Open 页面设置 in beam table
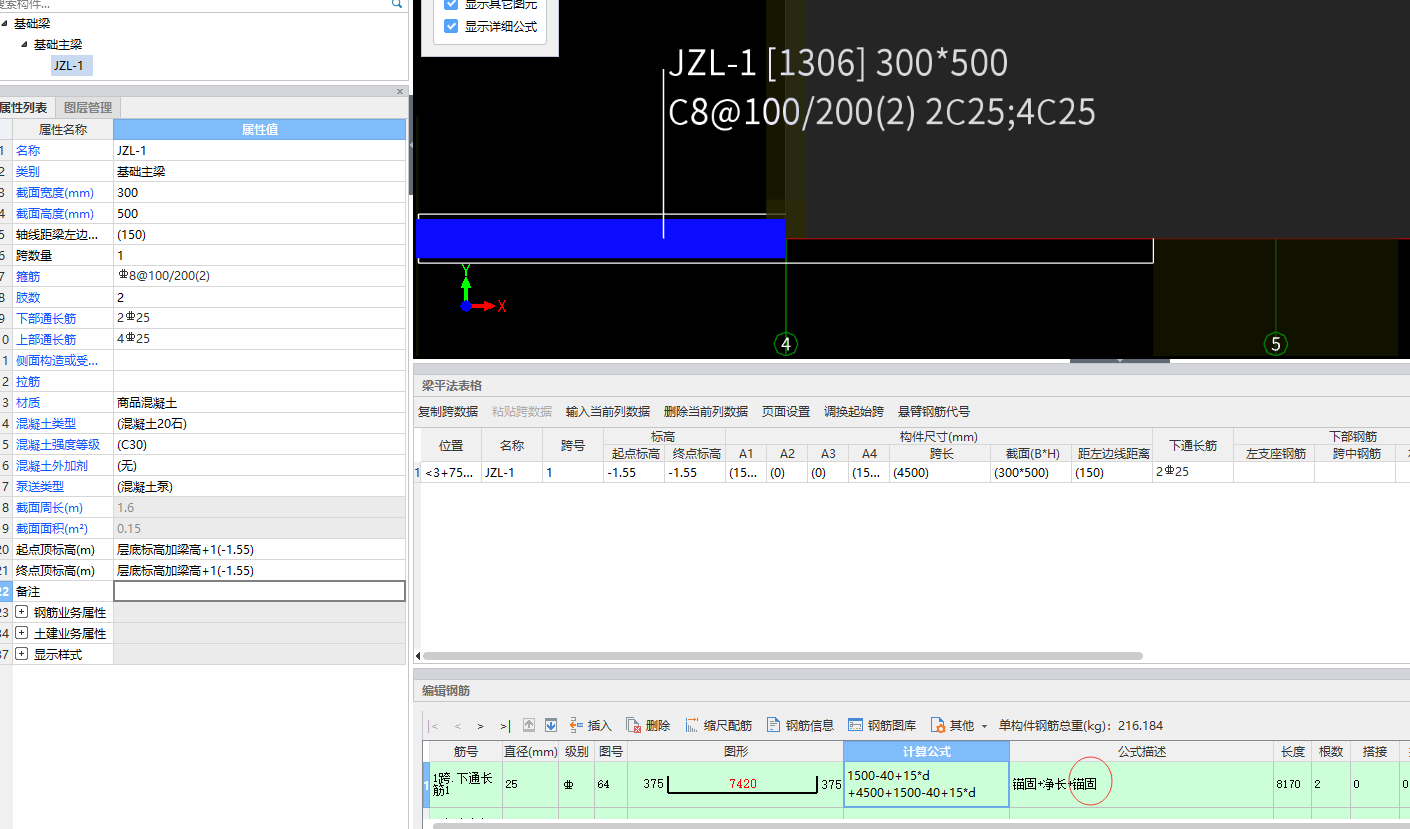Viewport: 1410px width, 829px height. 786,412
